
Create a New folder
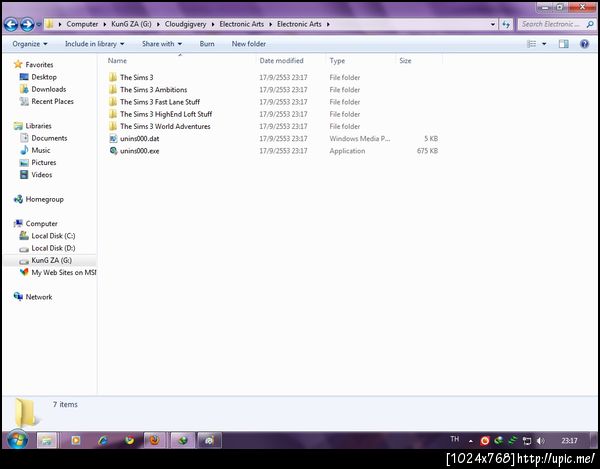point(249,44)
